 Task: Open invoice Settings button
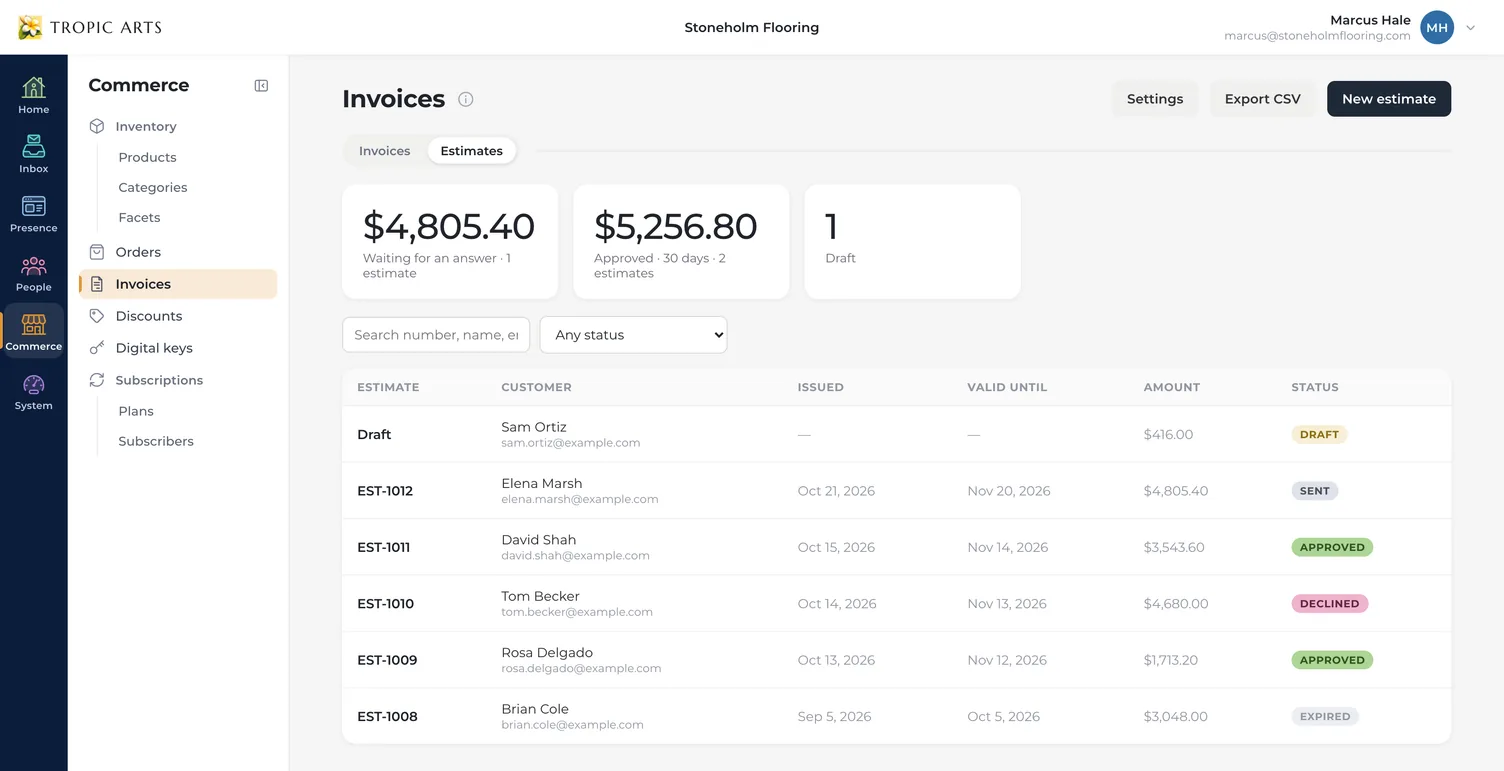[x=1154, y=99]
